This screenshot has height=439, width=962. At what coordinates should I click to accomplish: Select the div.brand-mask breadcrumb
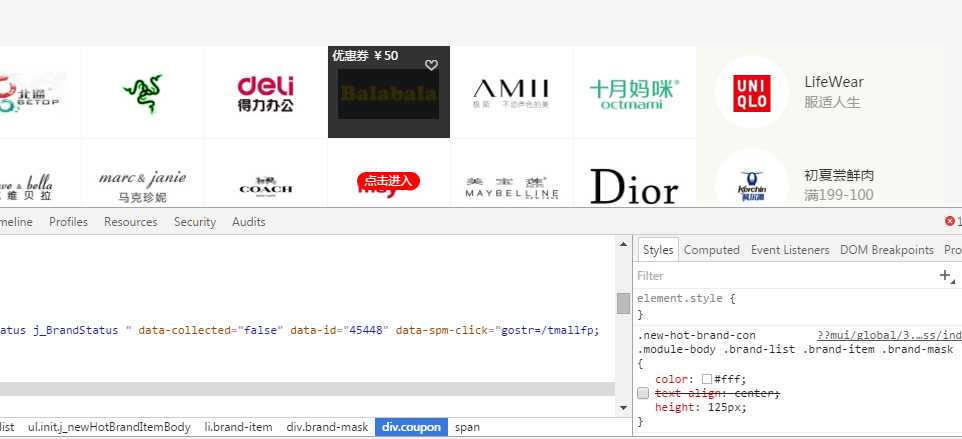click(x=327, y=427)
